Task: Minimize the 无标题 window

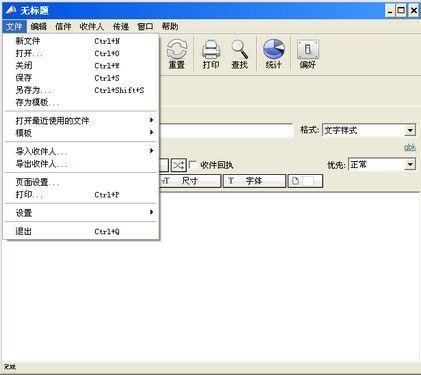Action: pyautogui.click(x=390, y=11)
